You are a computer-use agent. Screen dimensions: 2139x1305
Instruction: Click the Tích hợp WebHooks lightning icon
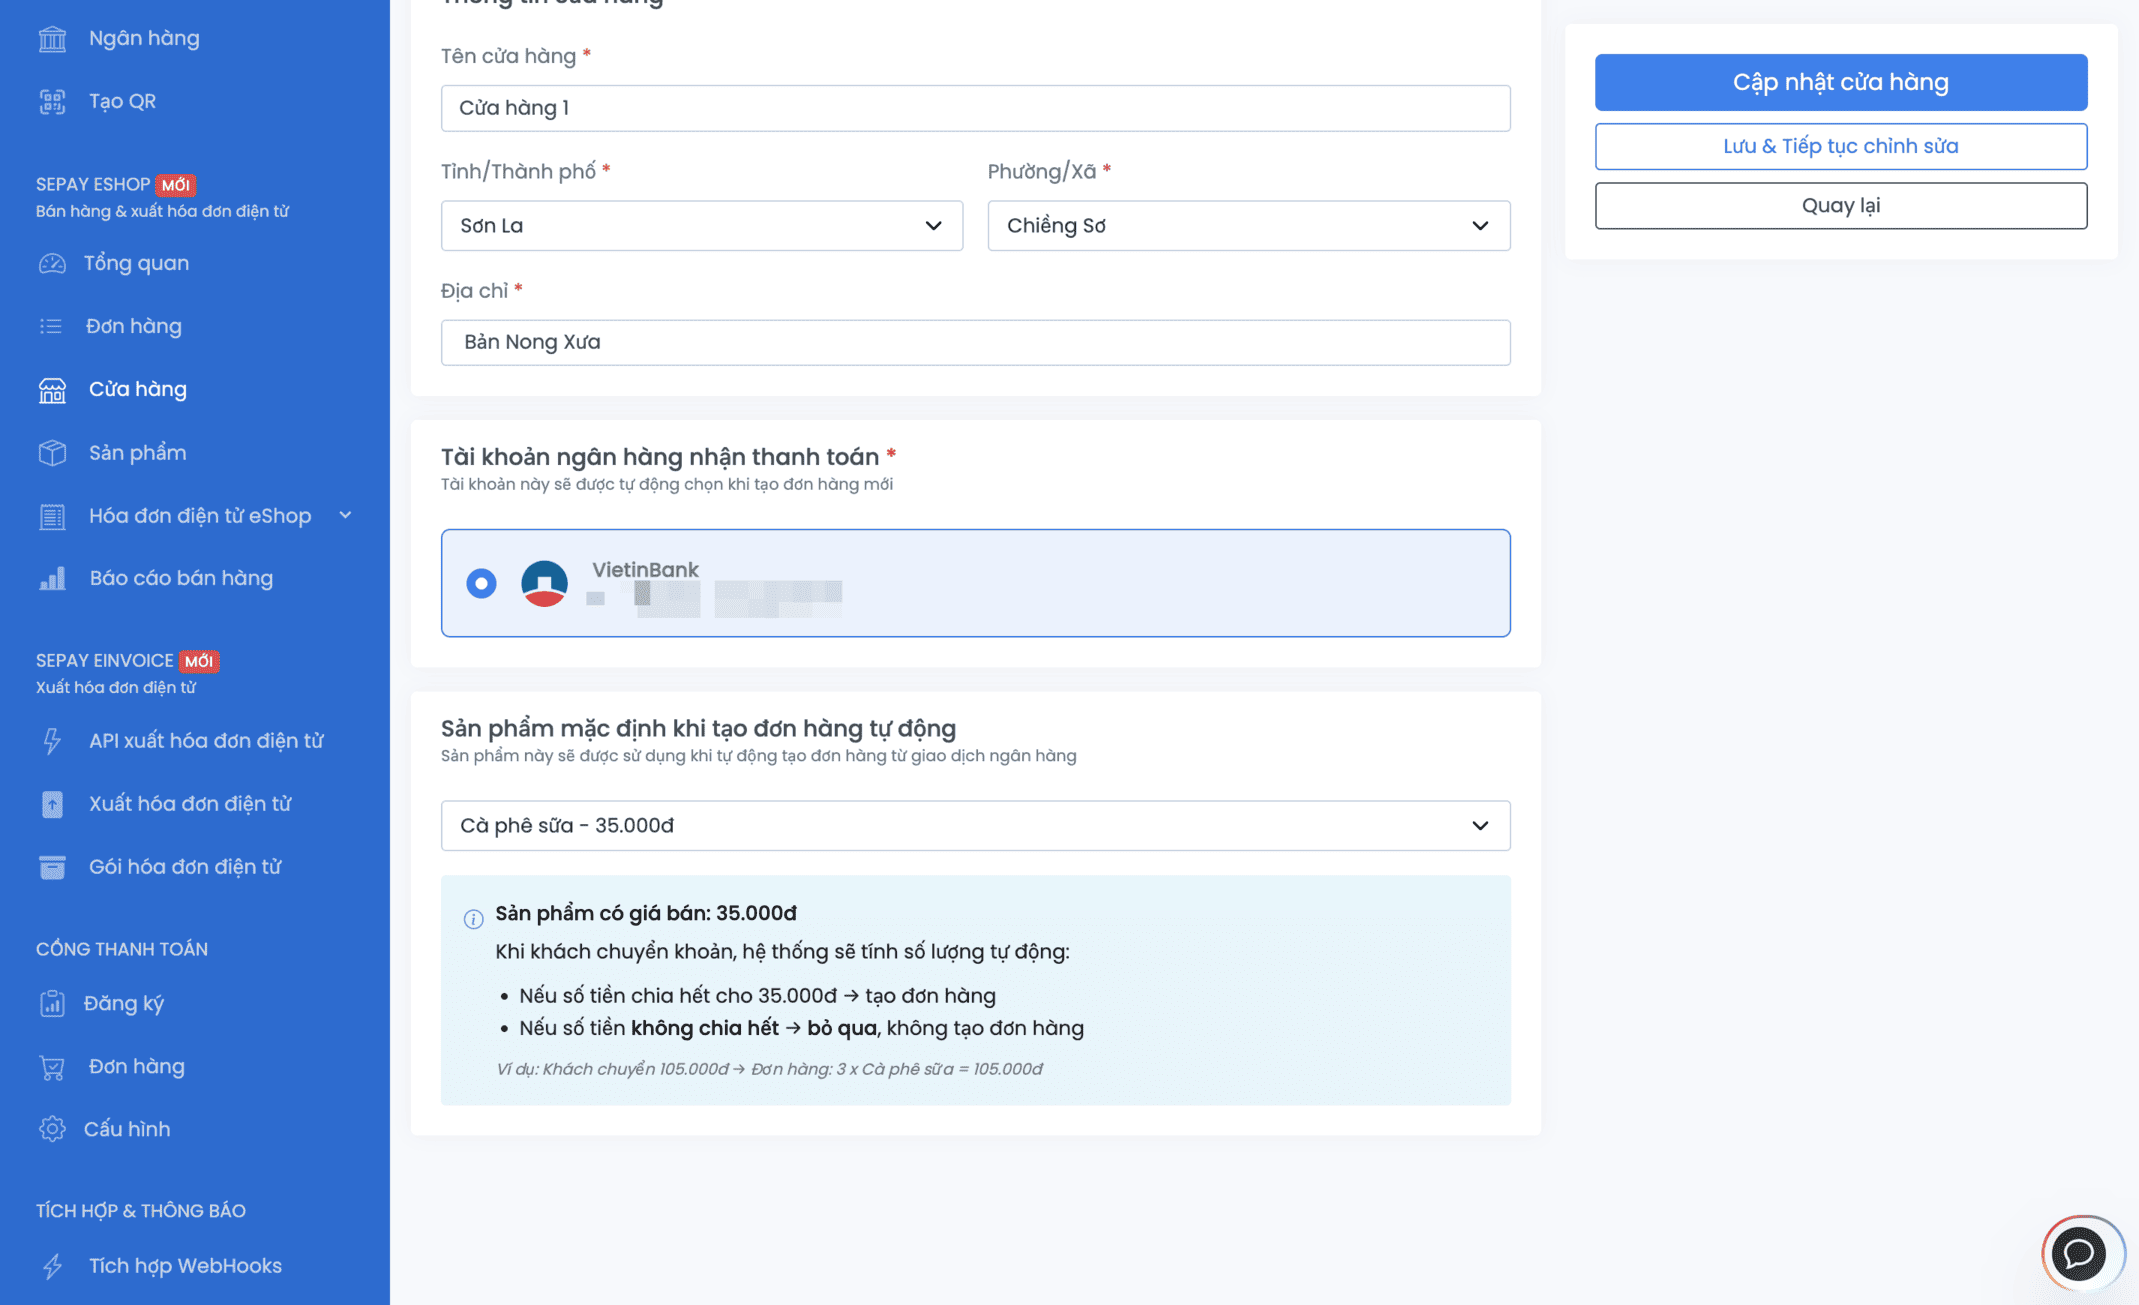point(52,1266)
